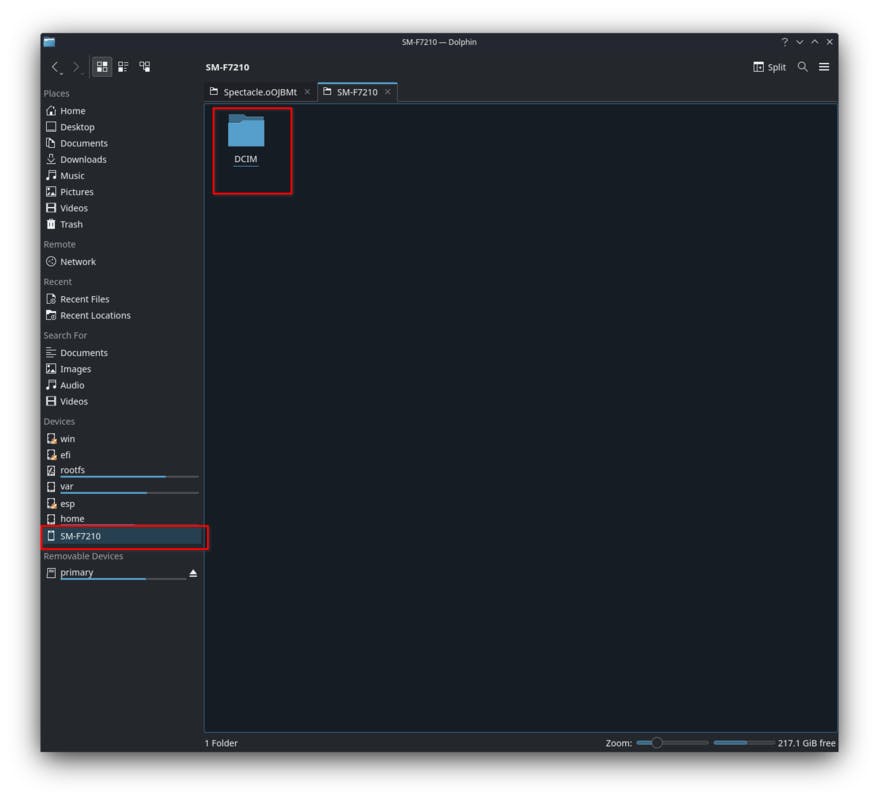Open the var device
Viewport: 879px width, 800px height.
click(x=121, y=487)
